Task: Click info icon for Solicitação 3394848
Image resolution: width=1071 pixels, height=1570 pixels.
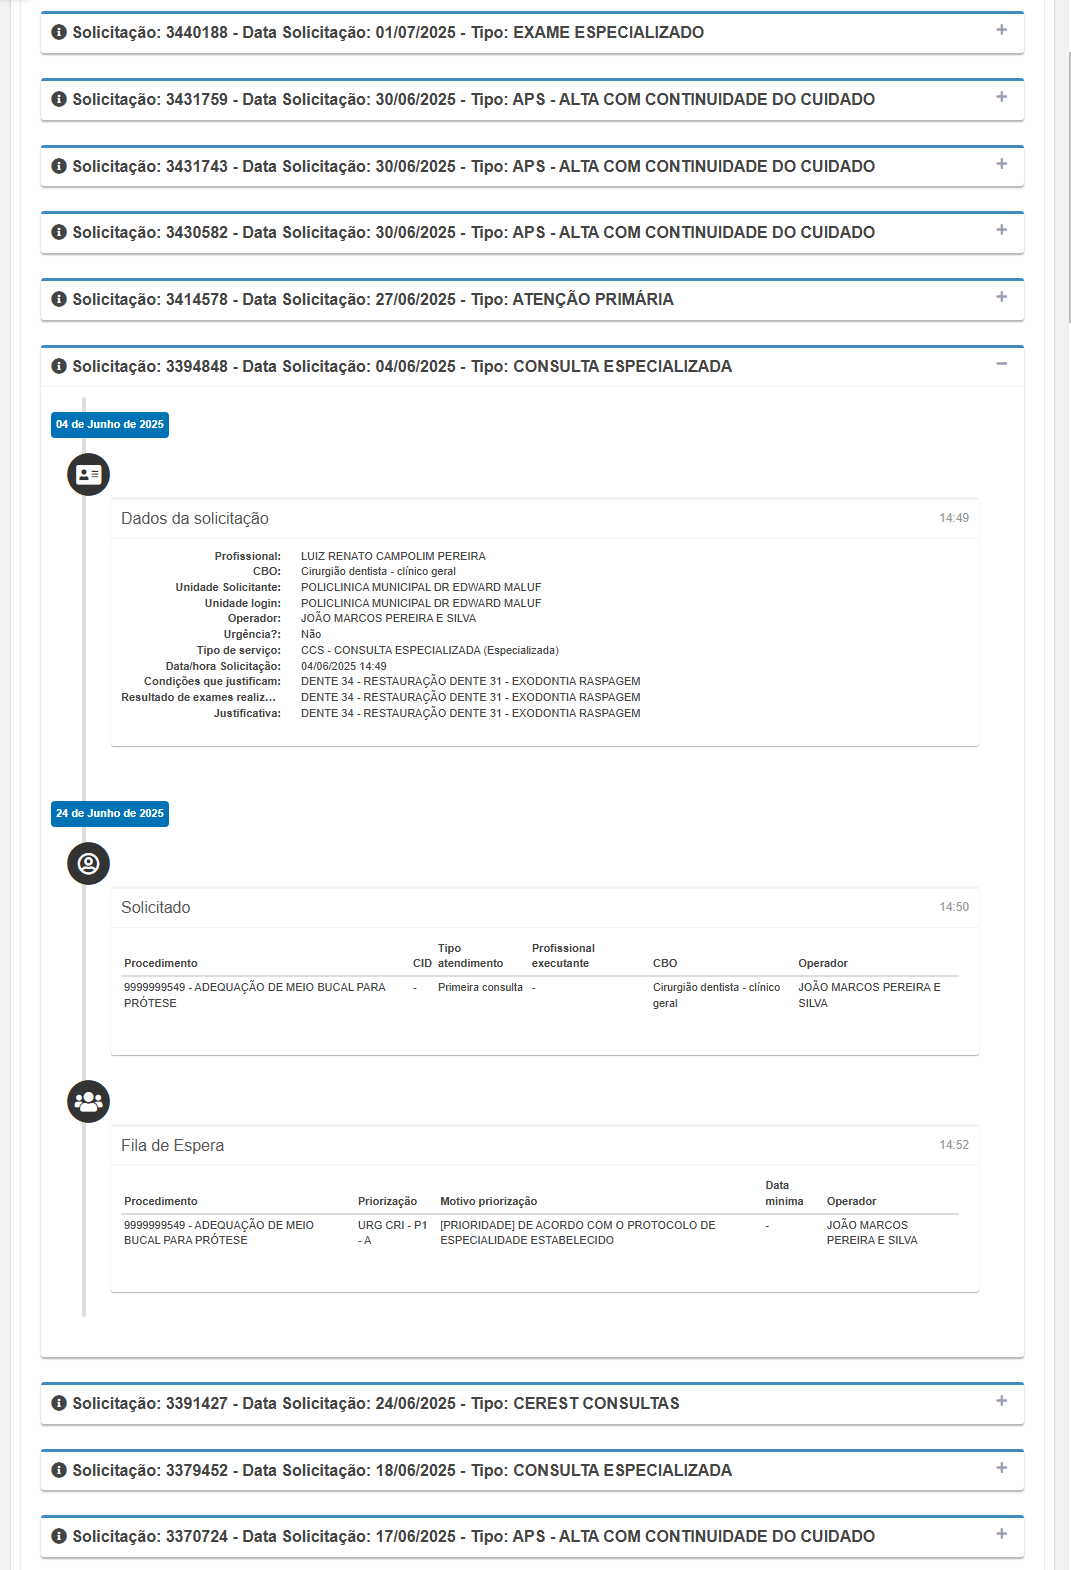Action: [x=59, y=366]
